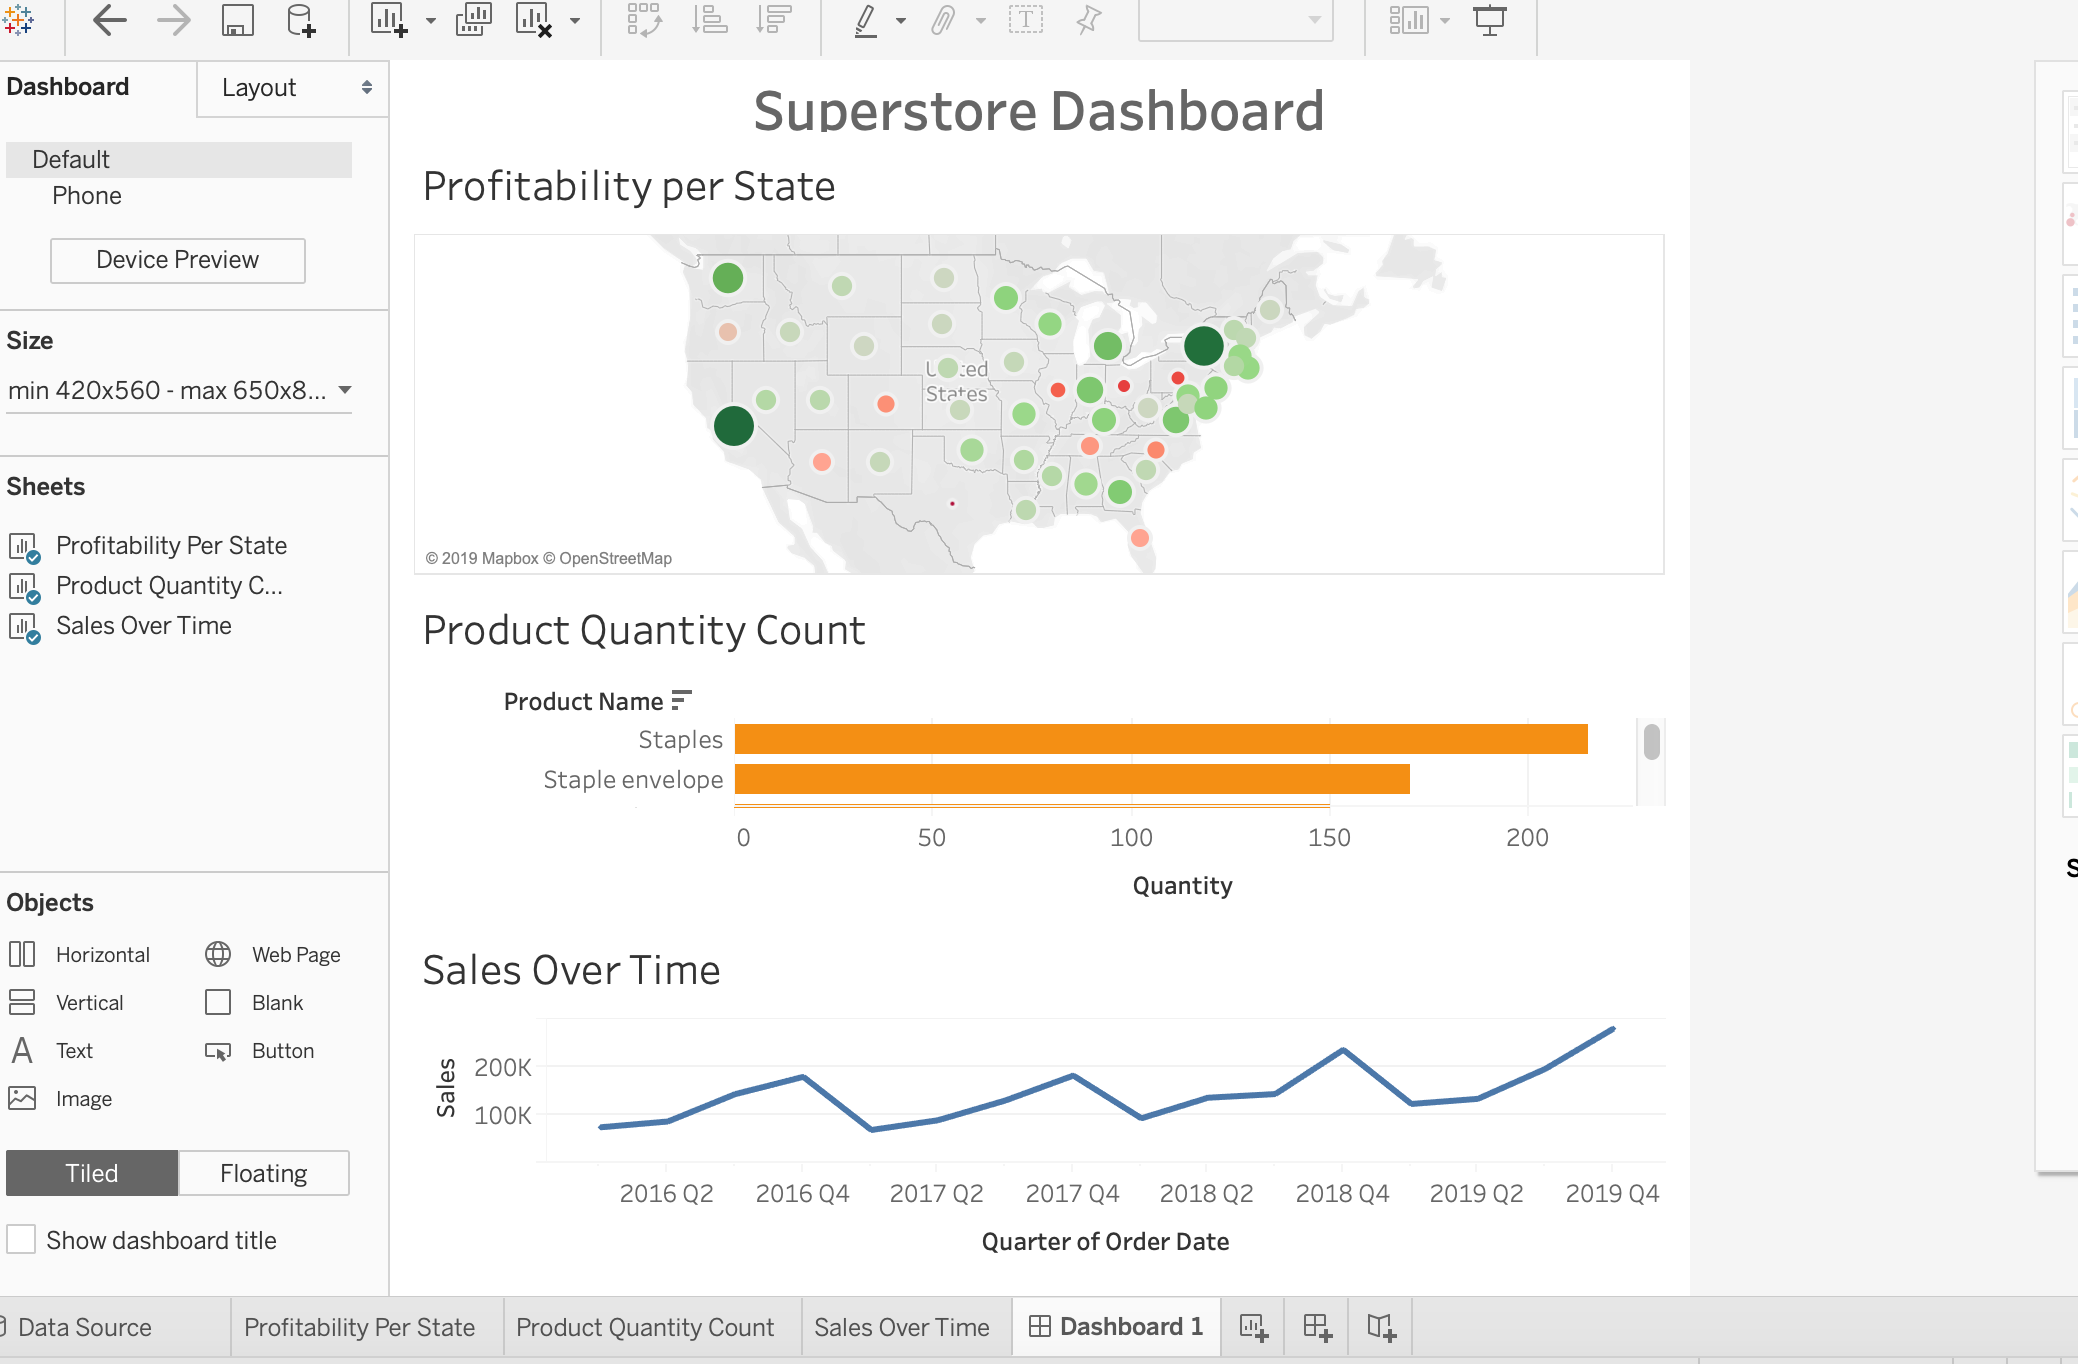Expand the Layout pane selector

pyautogui.click(x=292, y=88)
